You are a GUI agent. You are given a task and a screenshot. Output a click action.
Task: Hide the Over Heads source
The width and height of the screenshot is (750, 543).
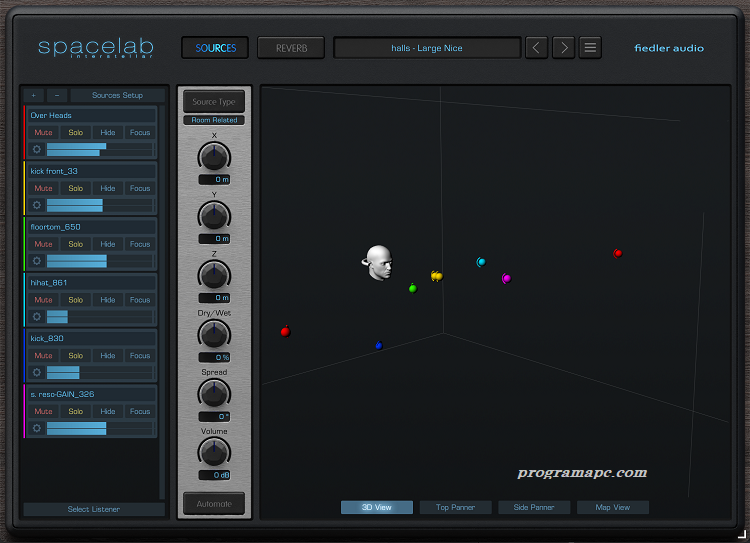click(108, 133)
